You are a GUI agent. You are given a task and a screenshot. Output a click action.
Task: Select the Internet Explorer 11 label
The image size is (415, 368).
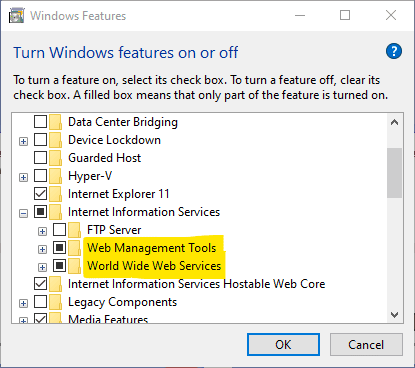point(119,194)
